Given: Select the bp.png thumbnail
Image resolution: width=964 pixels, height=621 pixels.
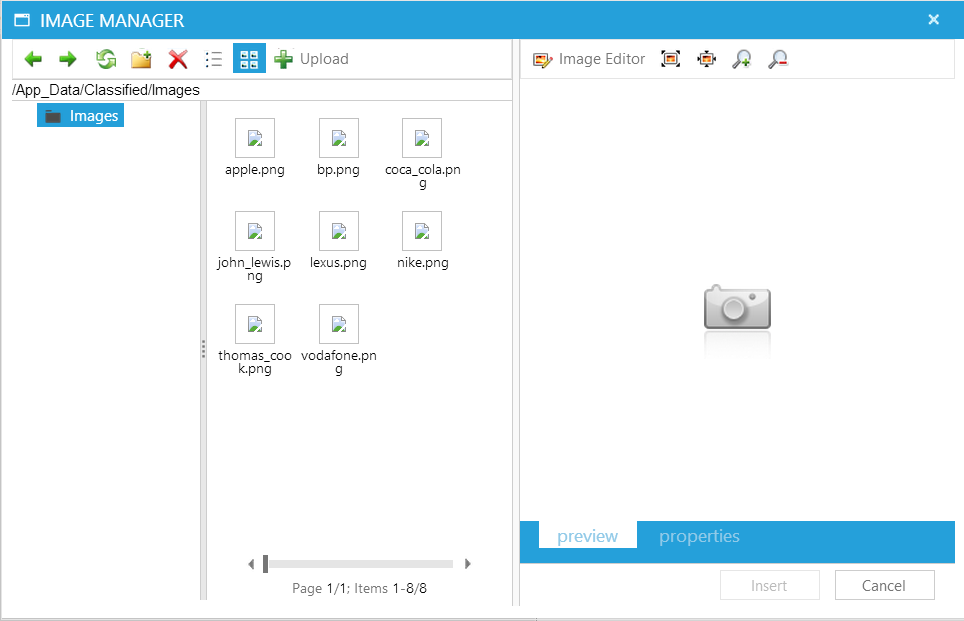Looking at the screenshot, I should (x=339, y=138).
